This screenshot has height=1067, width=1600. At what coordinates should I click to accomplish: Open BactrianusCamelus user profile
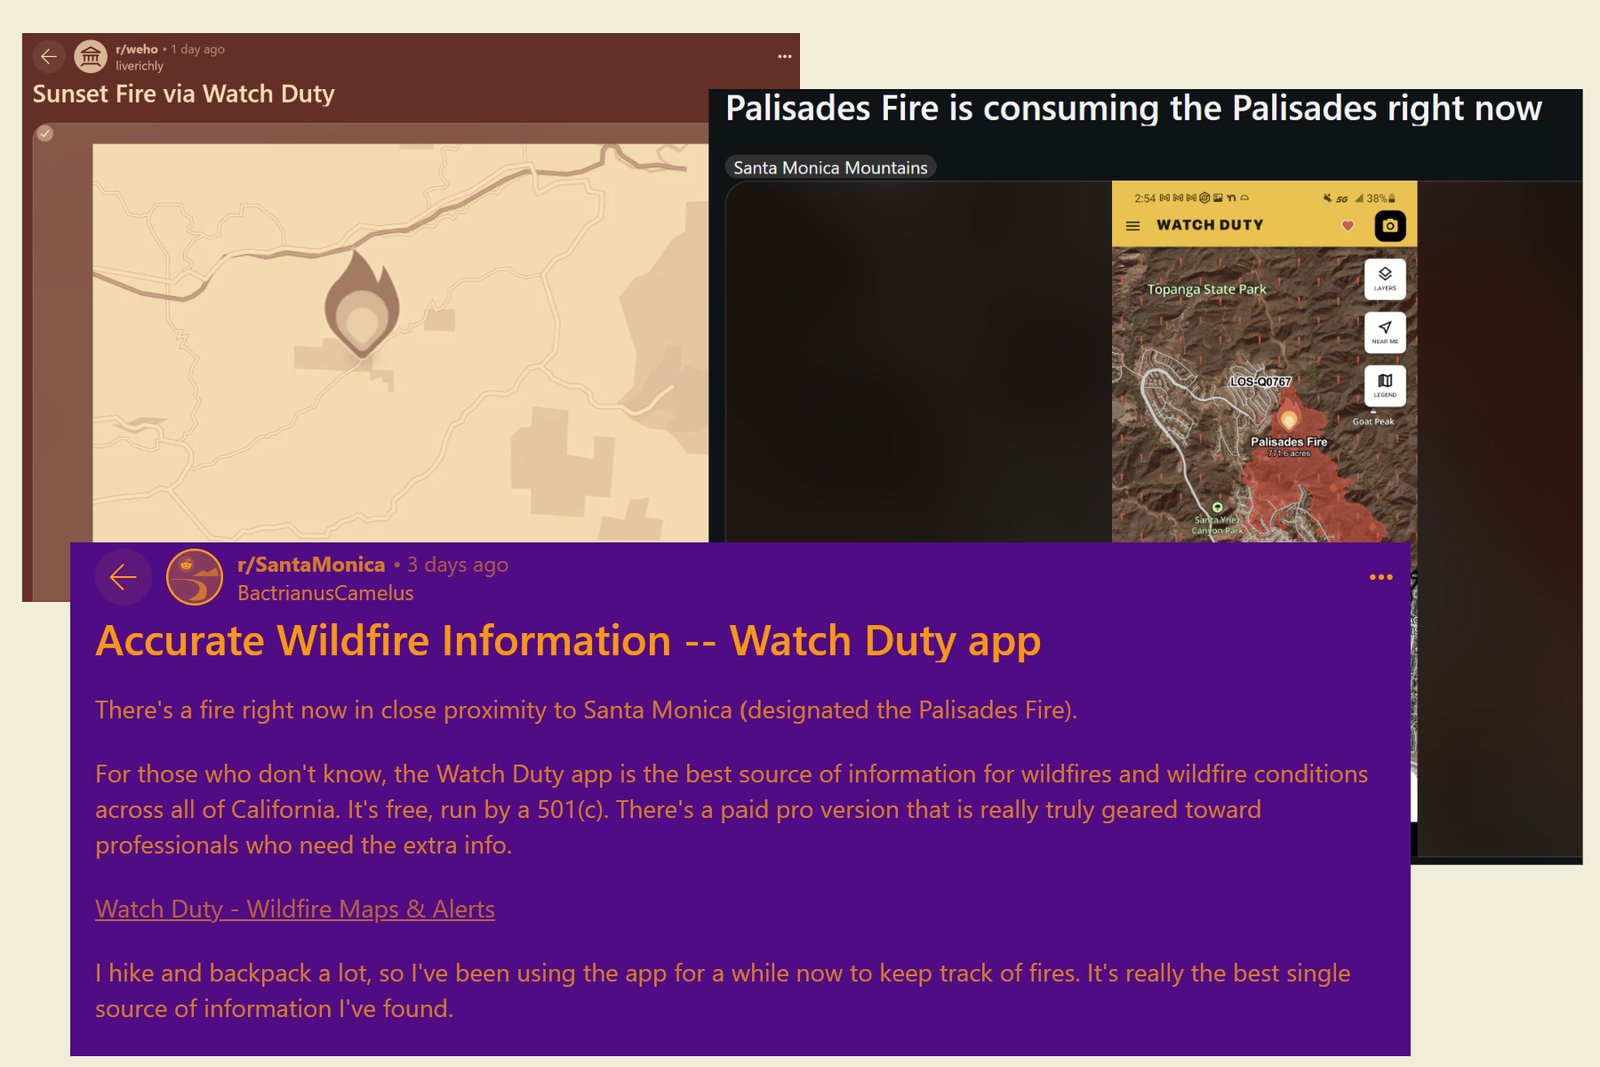325,593
